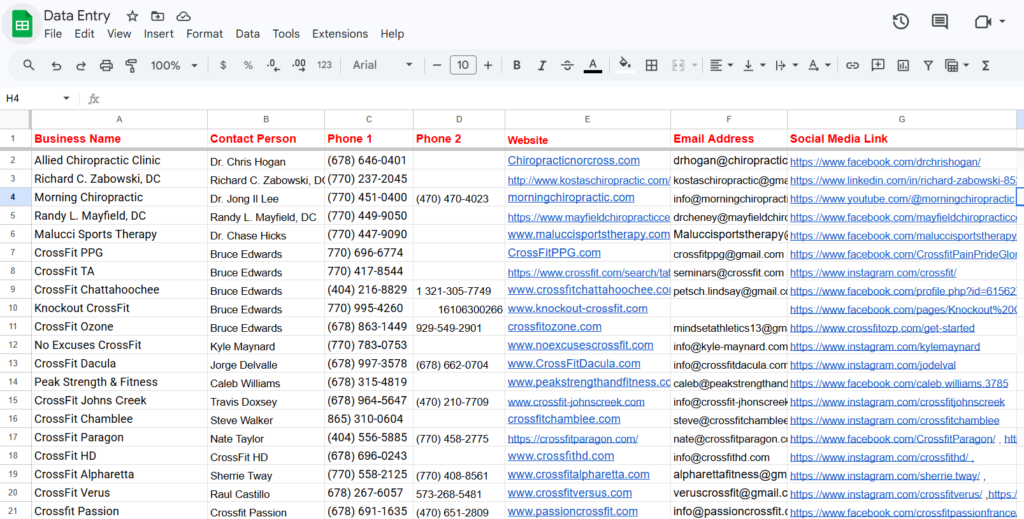
Task: Select the Business Name header cell
Action: (119, 138)
